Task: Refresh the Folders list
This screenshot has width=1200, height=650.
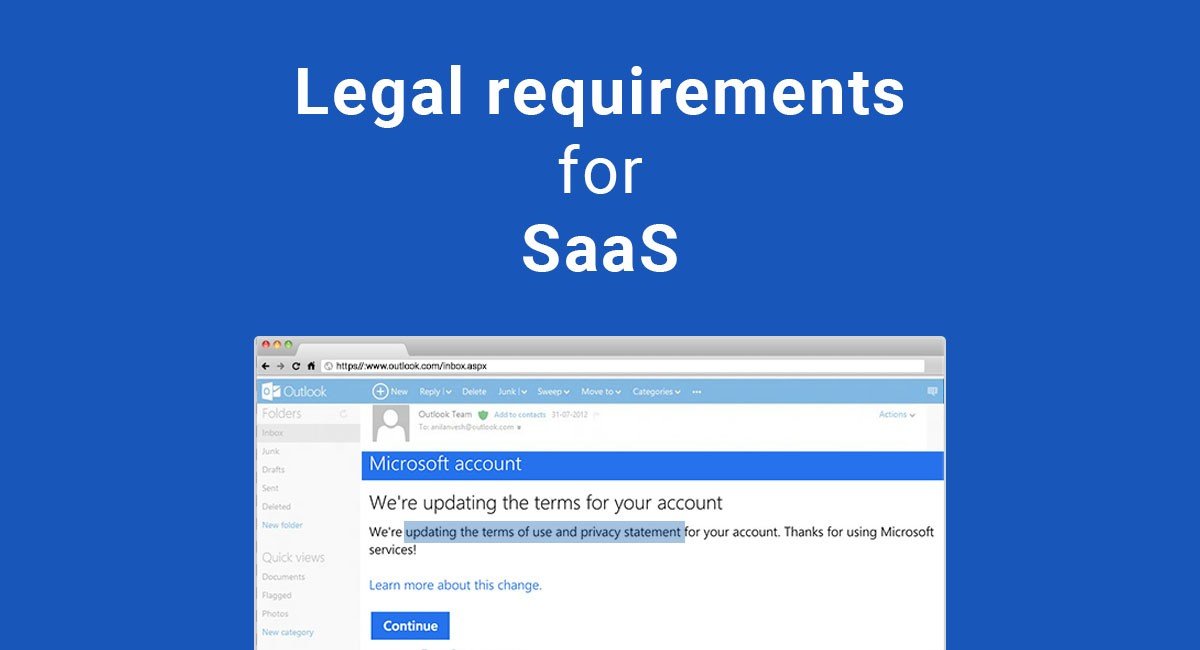Action: tap(341, 413)
